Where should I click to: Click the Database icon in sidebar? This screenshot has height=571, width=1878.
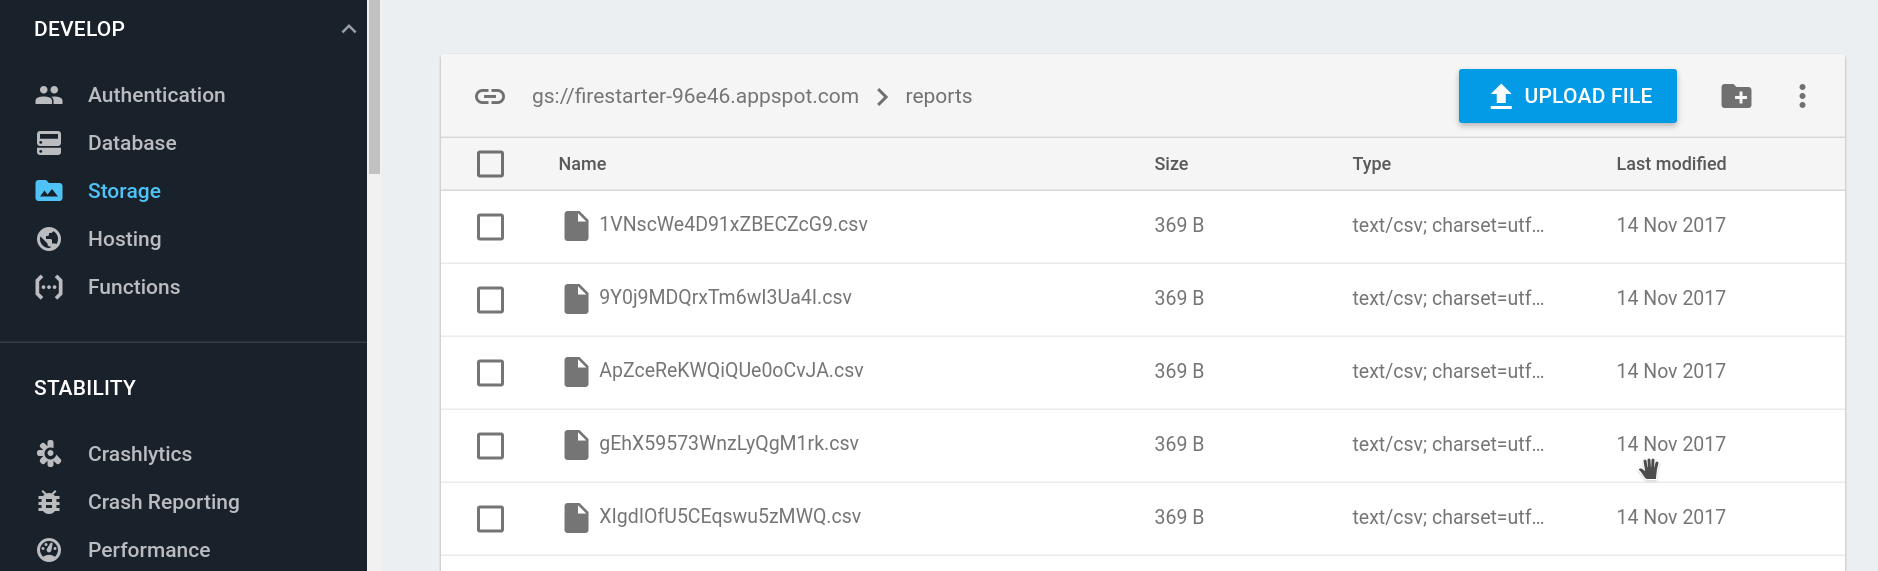pos(48,143)
